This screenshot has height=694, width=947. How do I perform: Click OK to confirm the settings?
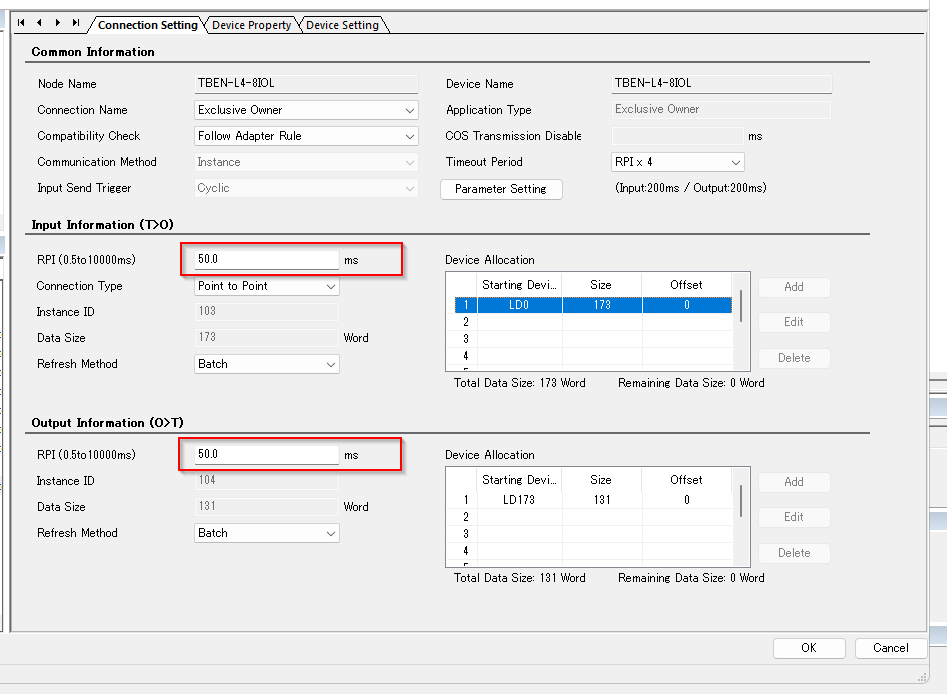coord(809,648)
